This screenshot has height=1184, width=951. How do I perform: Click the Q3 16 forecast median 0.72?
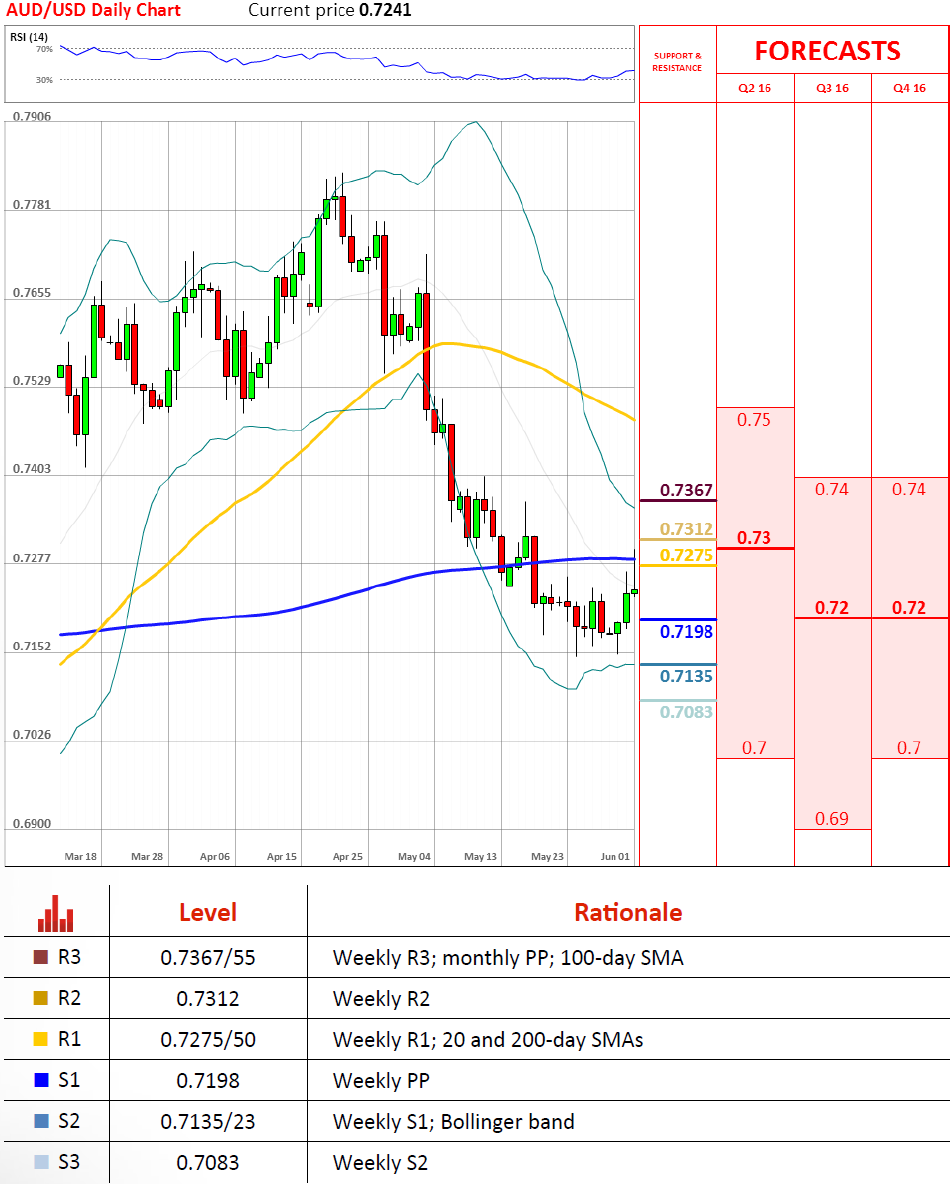click(x=832, y=608)
